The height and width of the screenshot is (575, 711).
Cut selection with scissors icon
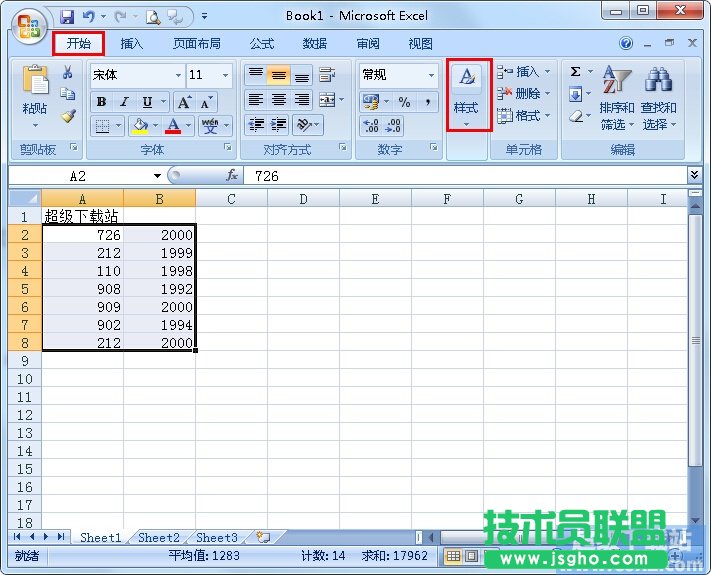[68, 72]
